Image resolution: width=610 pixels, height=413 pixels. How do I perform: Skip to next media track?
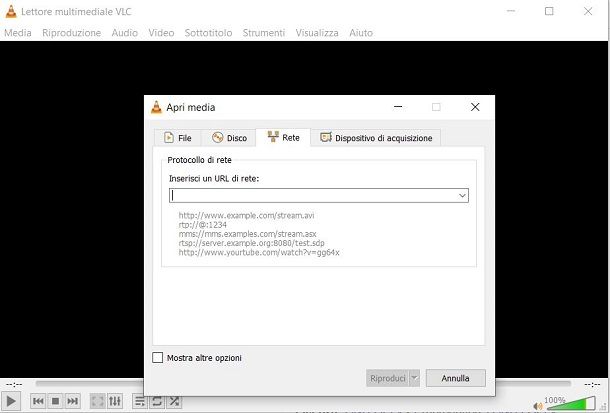point(72,401)
